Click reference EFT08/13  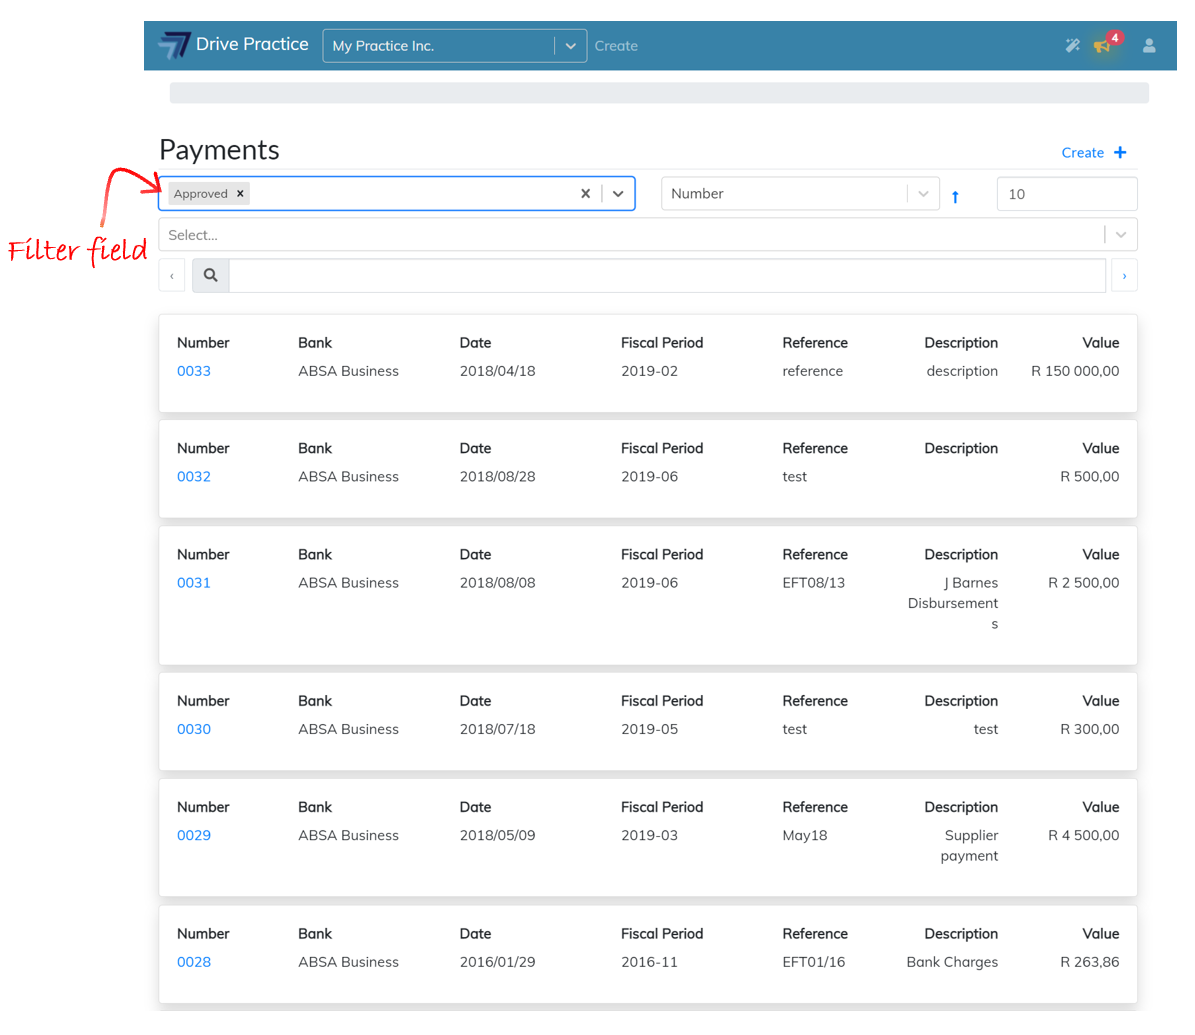click(x=813, y=582)
